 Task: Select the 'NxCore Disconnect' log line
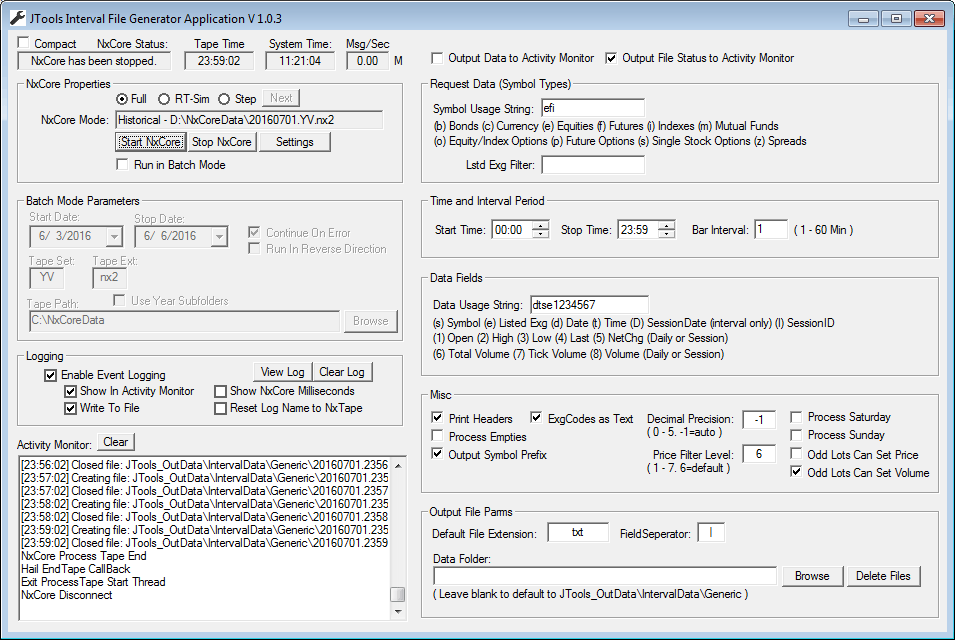tap(67, 595)
